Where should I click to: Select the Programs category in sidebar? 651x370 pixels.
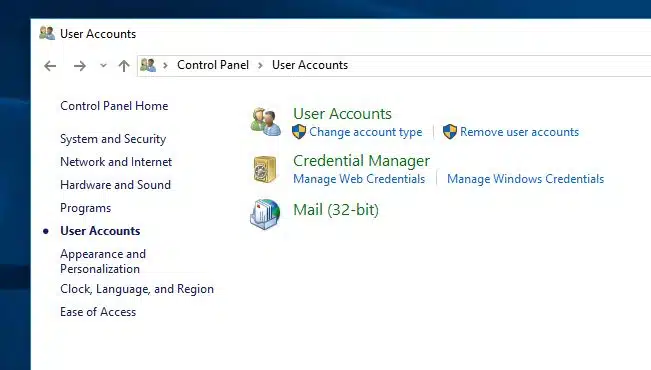coord(86,208)
